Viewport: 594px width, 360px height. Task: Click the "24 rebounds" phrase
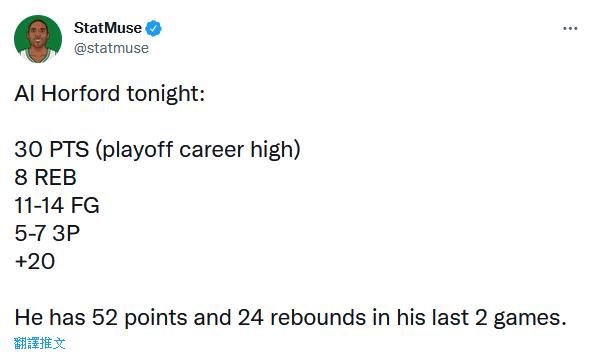(x=302, y=318)
